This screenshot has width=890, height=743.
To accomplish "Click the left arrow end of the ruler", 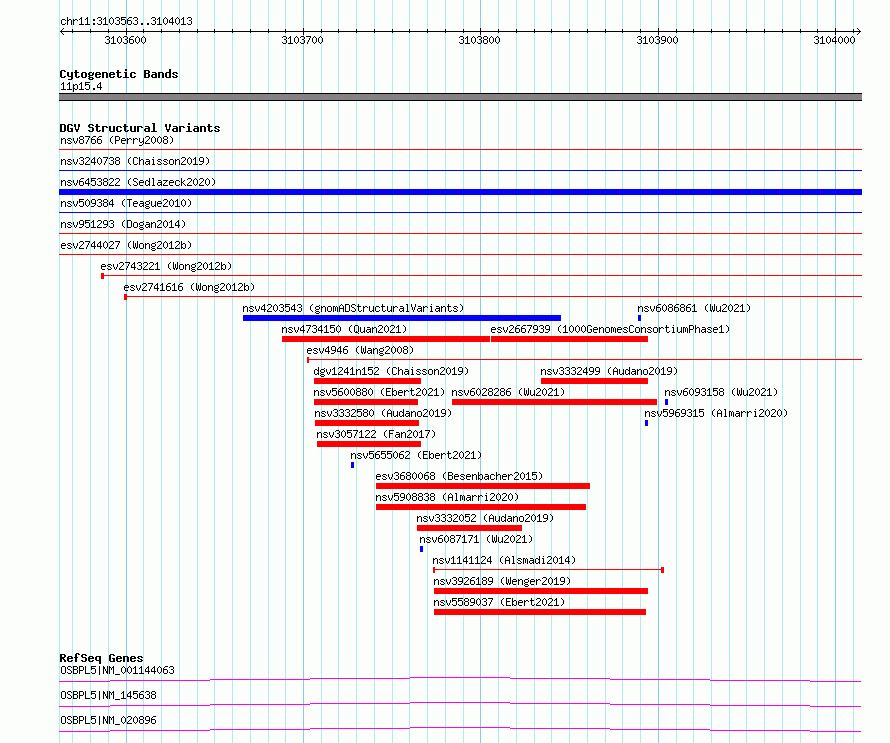I will point(62,32).
